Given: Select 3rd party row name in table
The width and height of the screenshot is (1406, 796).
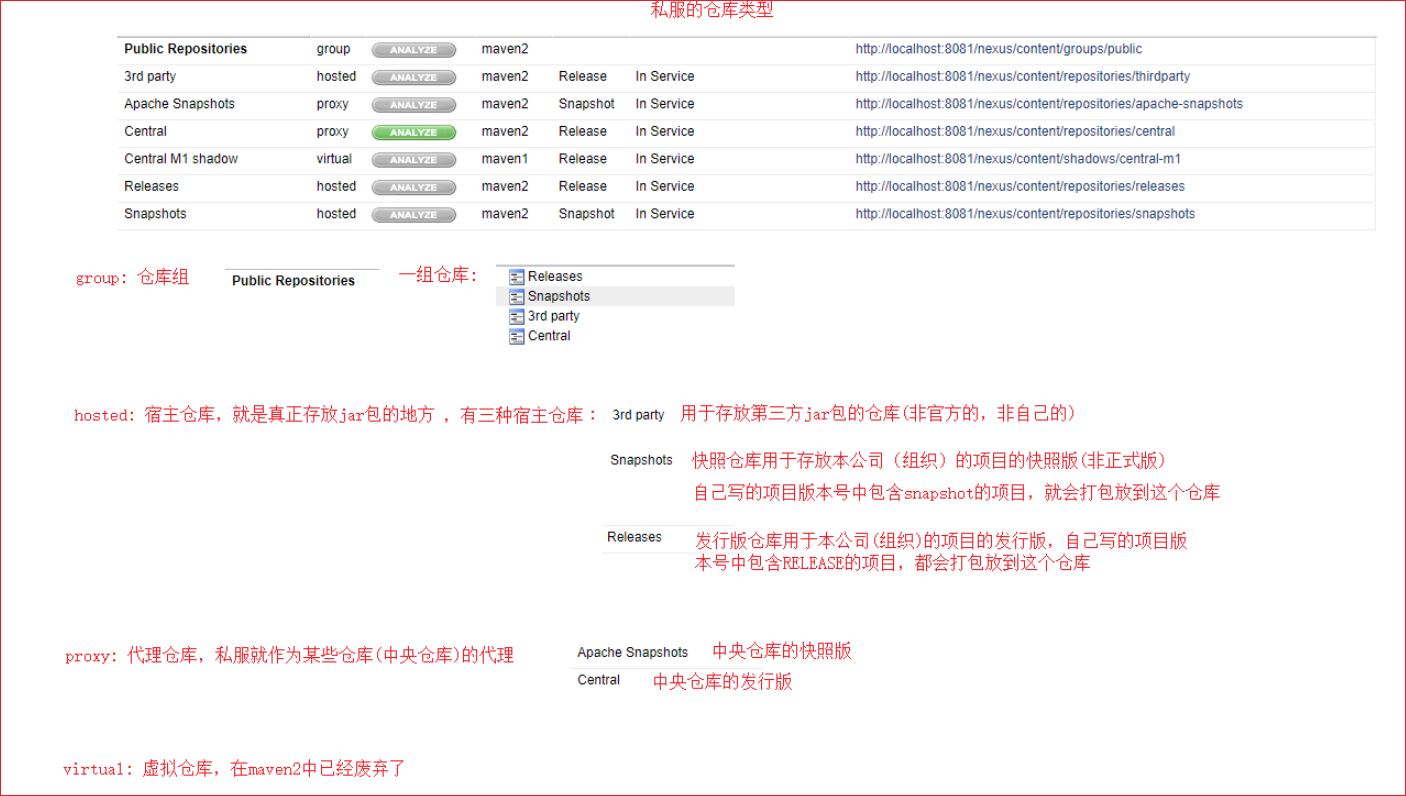Looking at the screenshot, I should [150, 76].
